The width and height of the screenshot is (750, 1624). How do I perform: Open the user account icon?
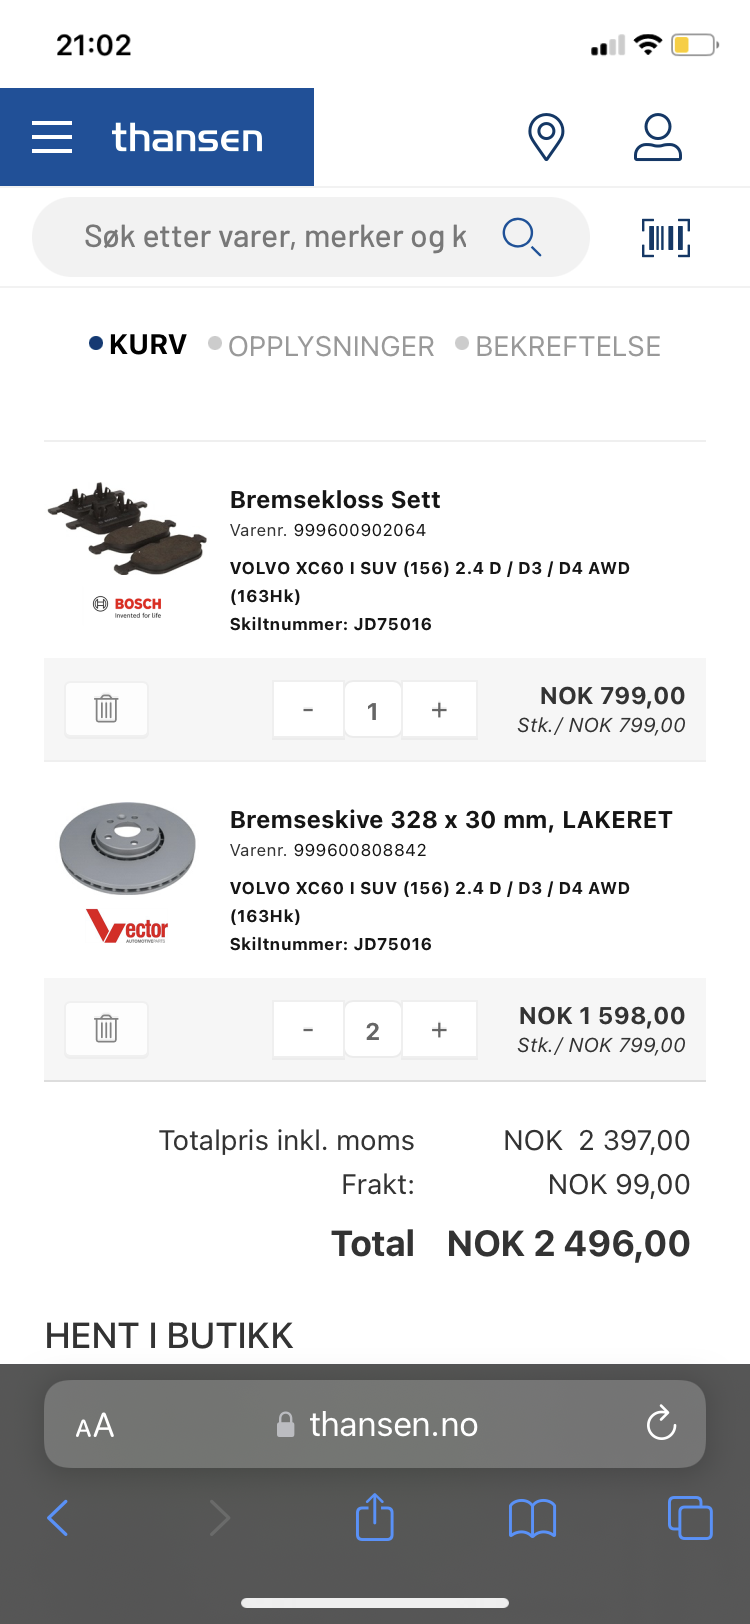(x=658, y=137)
